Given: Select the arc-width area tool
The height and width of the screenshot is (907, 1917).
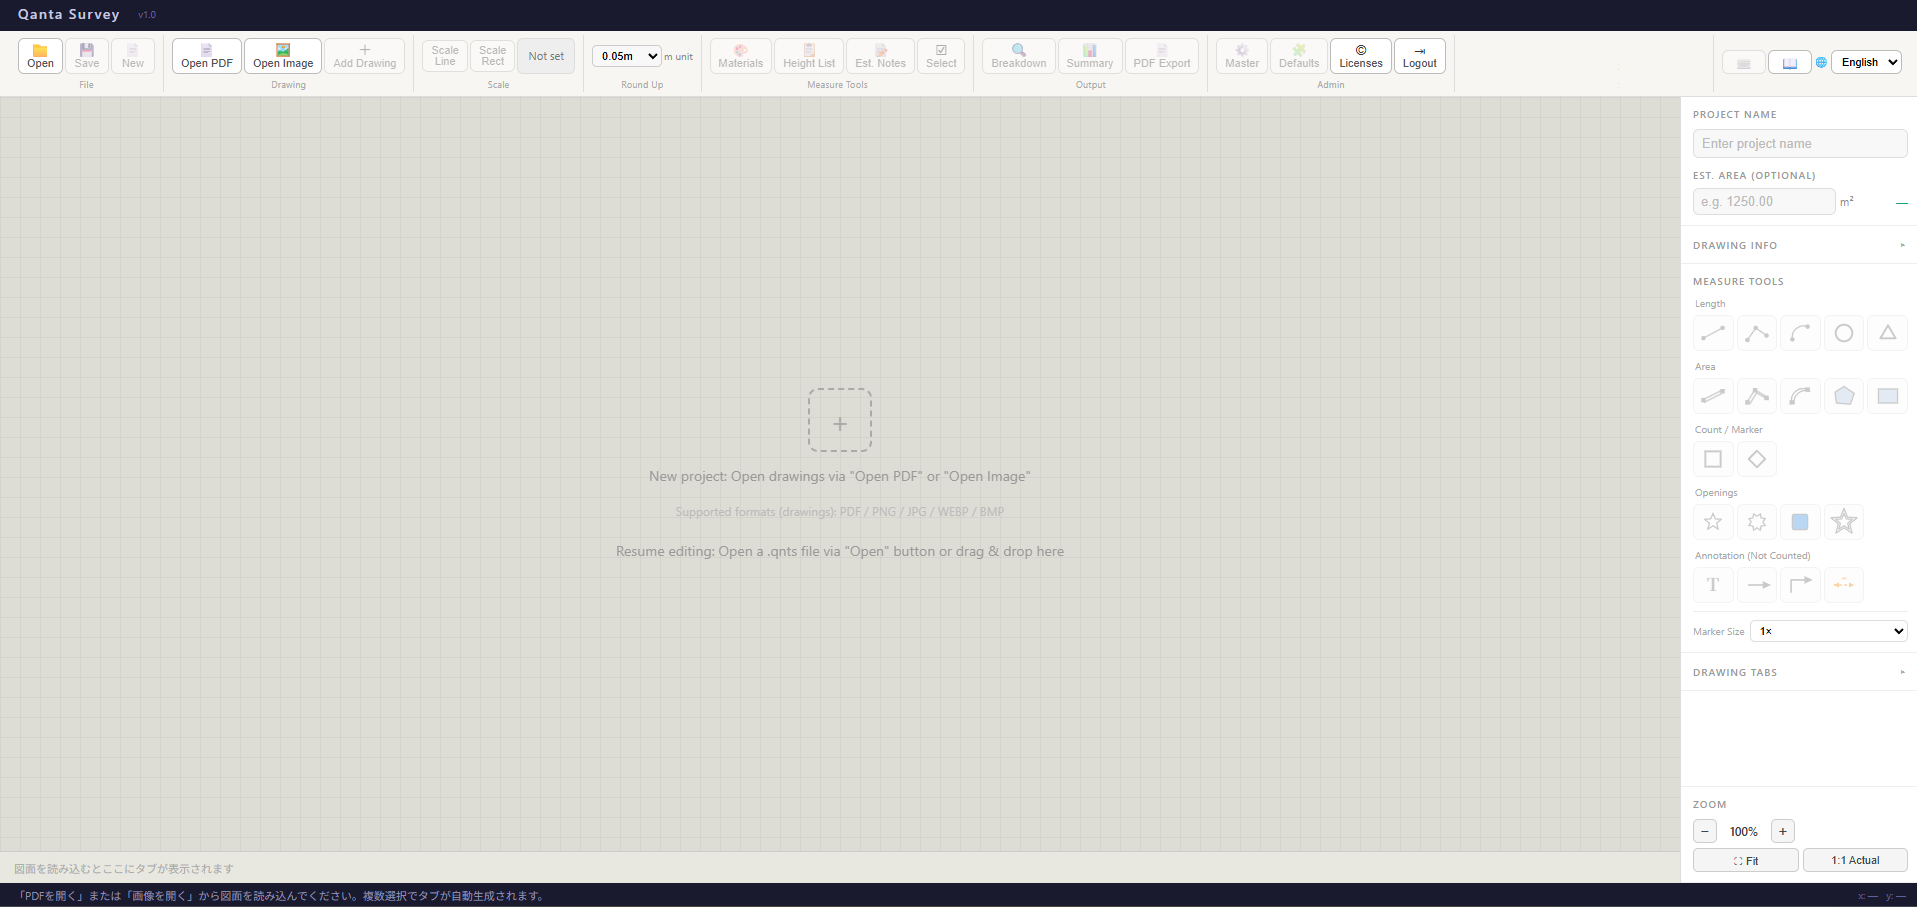Looking at the screenshot, I should coord(1800,396).
